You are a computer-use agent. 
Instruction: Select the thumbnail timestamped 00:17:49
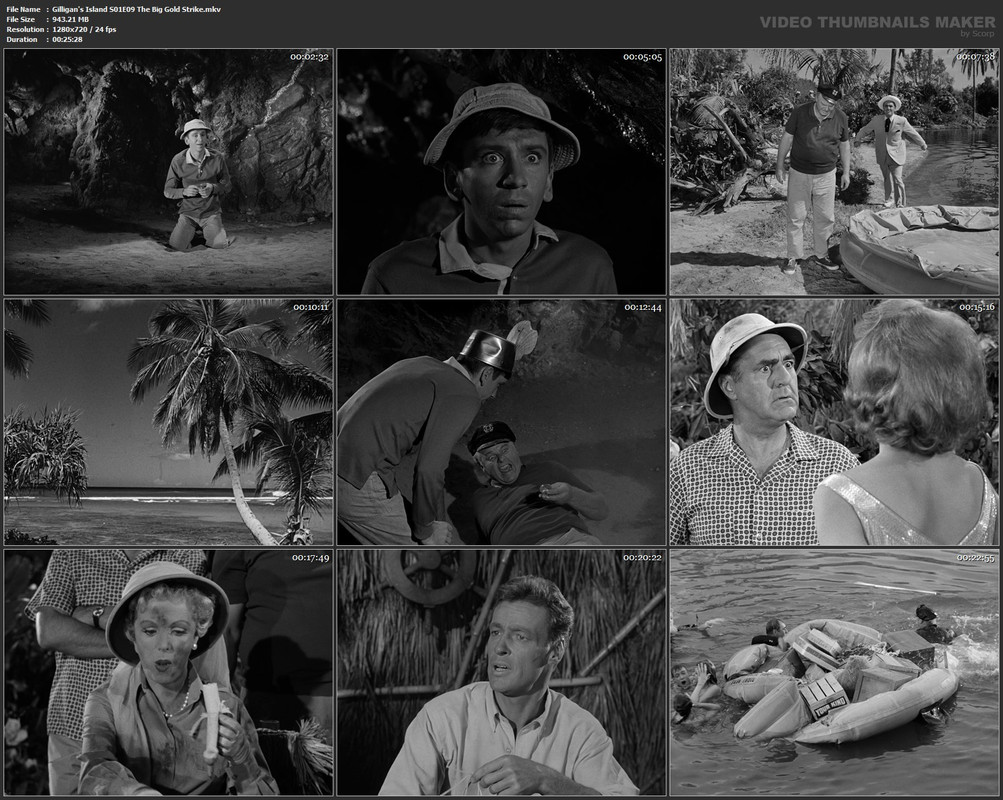pos(168,672)
